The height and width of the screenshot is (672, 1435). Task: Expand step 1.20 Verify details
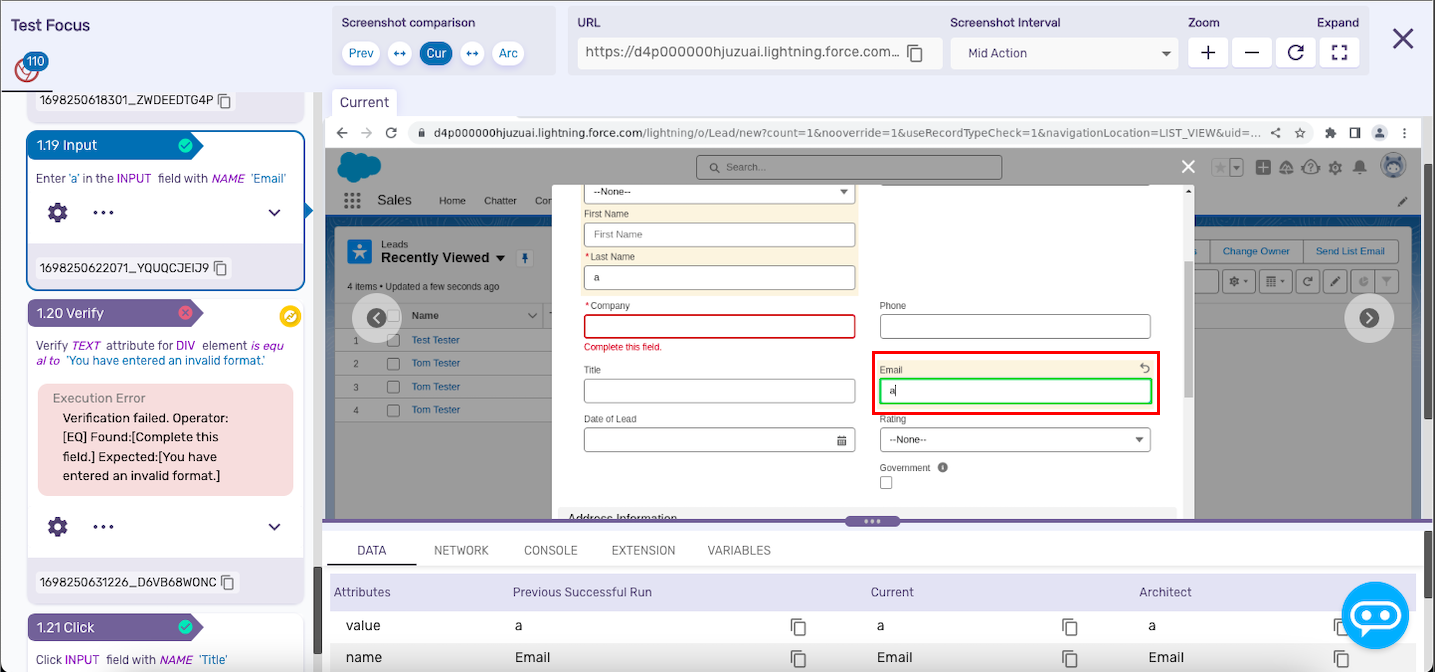[274, 526]
